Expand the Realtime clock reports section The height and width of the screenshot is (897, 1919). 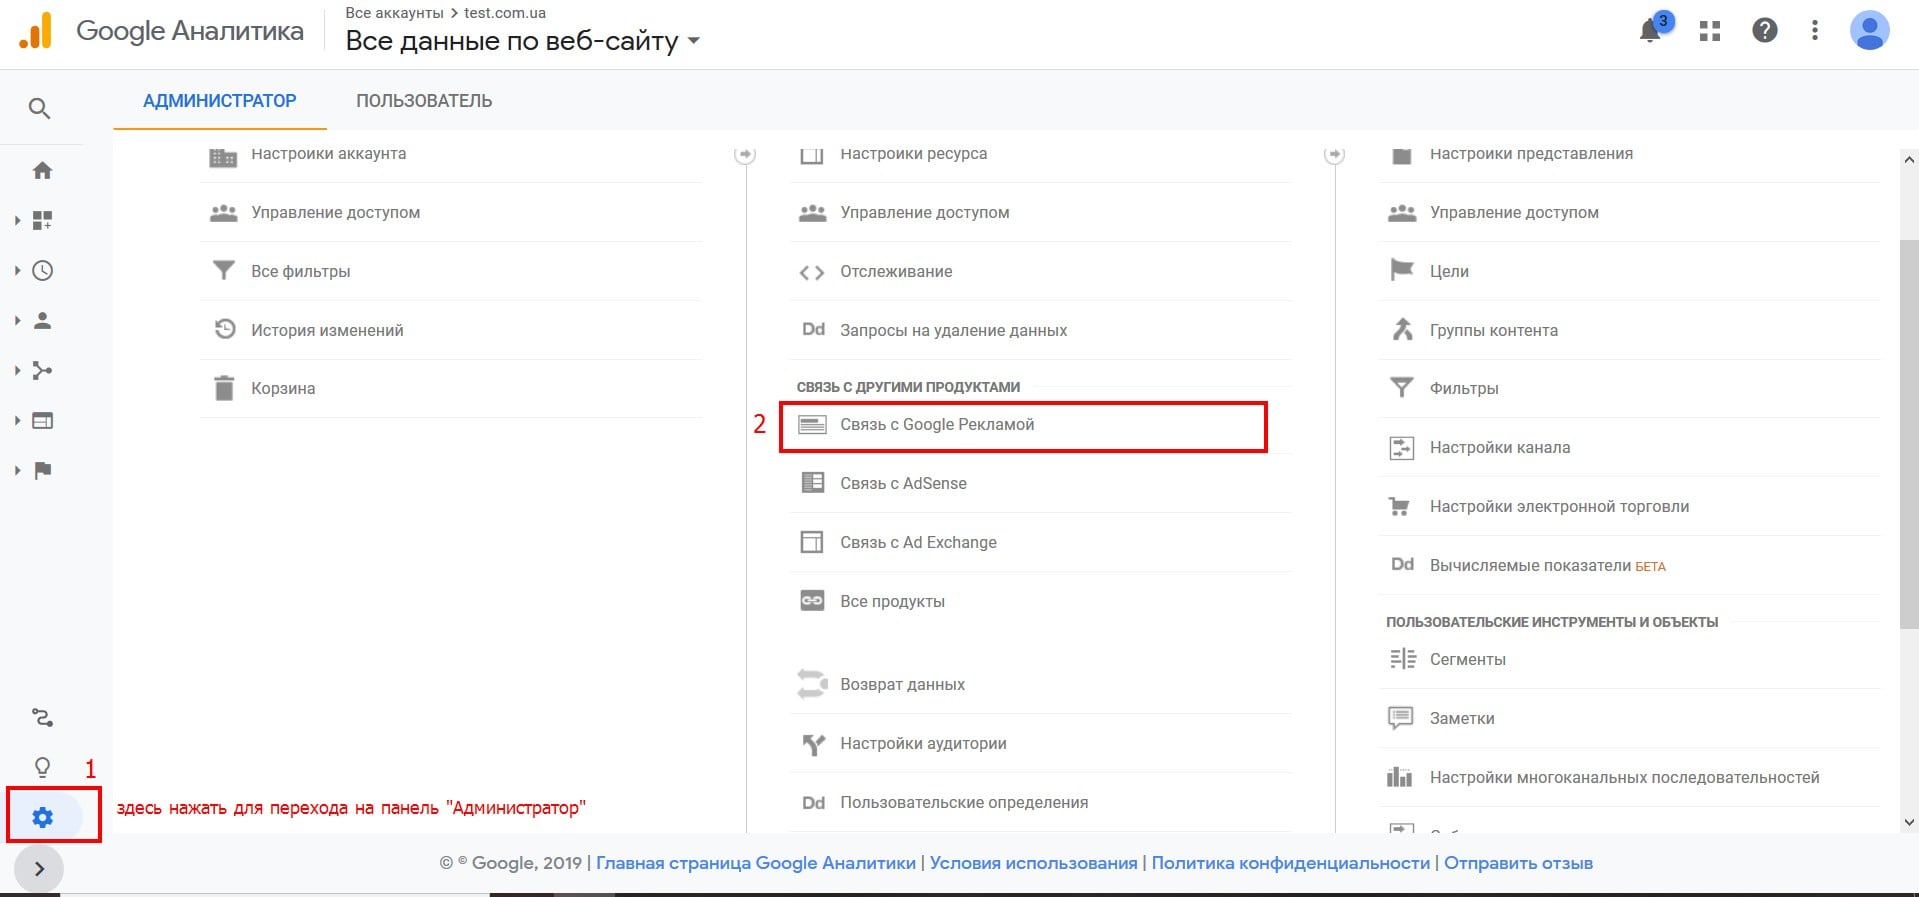[41, 271]
